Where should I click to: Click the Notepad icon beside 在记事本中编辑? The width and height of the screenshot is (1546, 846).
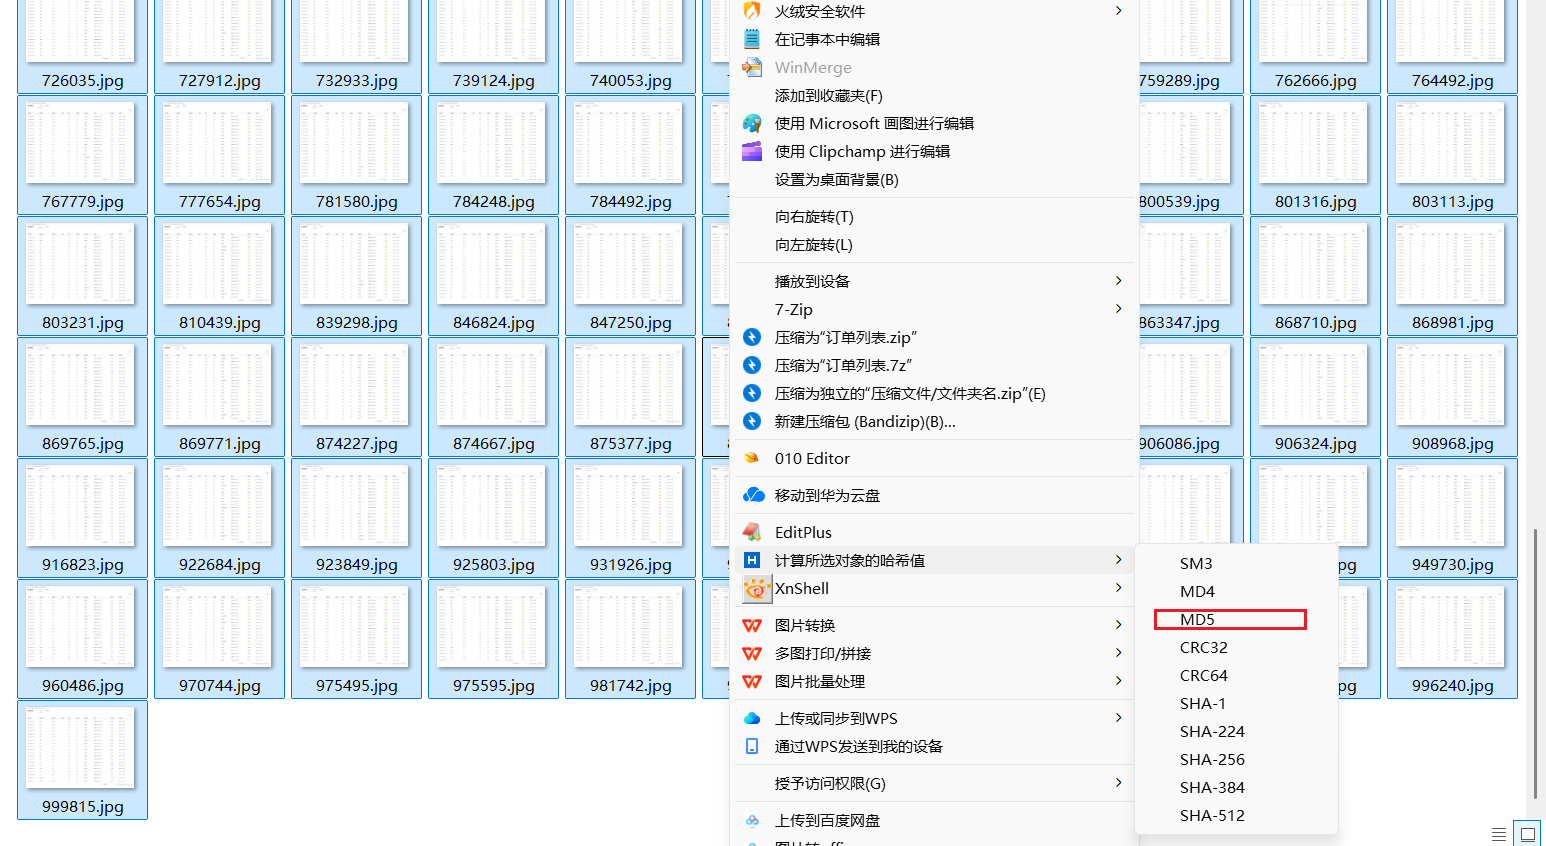coord(752,39)
